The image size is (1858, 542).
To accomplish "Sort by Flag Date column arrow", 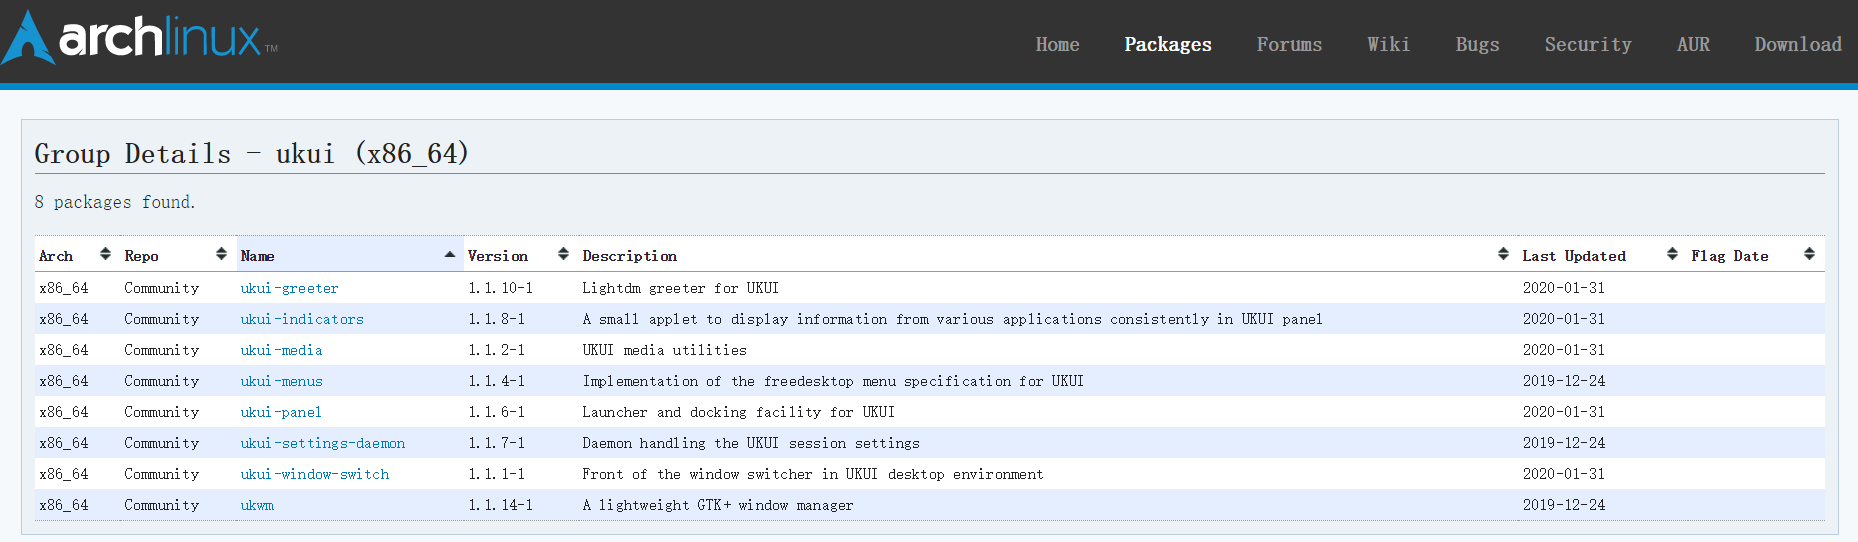I will click(1809, 255).
